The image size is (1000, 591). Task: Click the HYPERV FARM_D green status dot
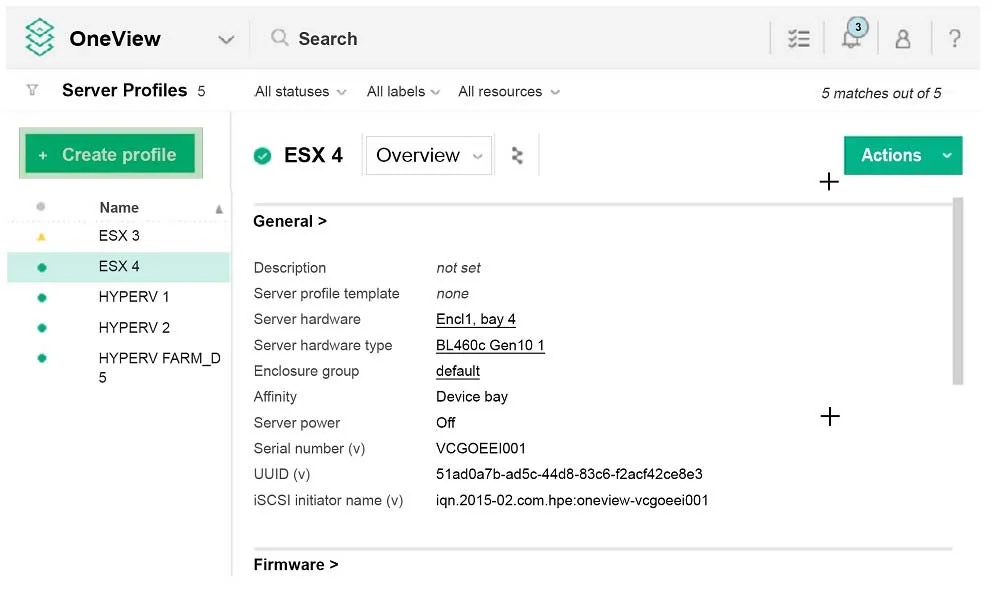point(41,358)
